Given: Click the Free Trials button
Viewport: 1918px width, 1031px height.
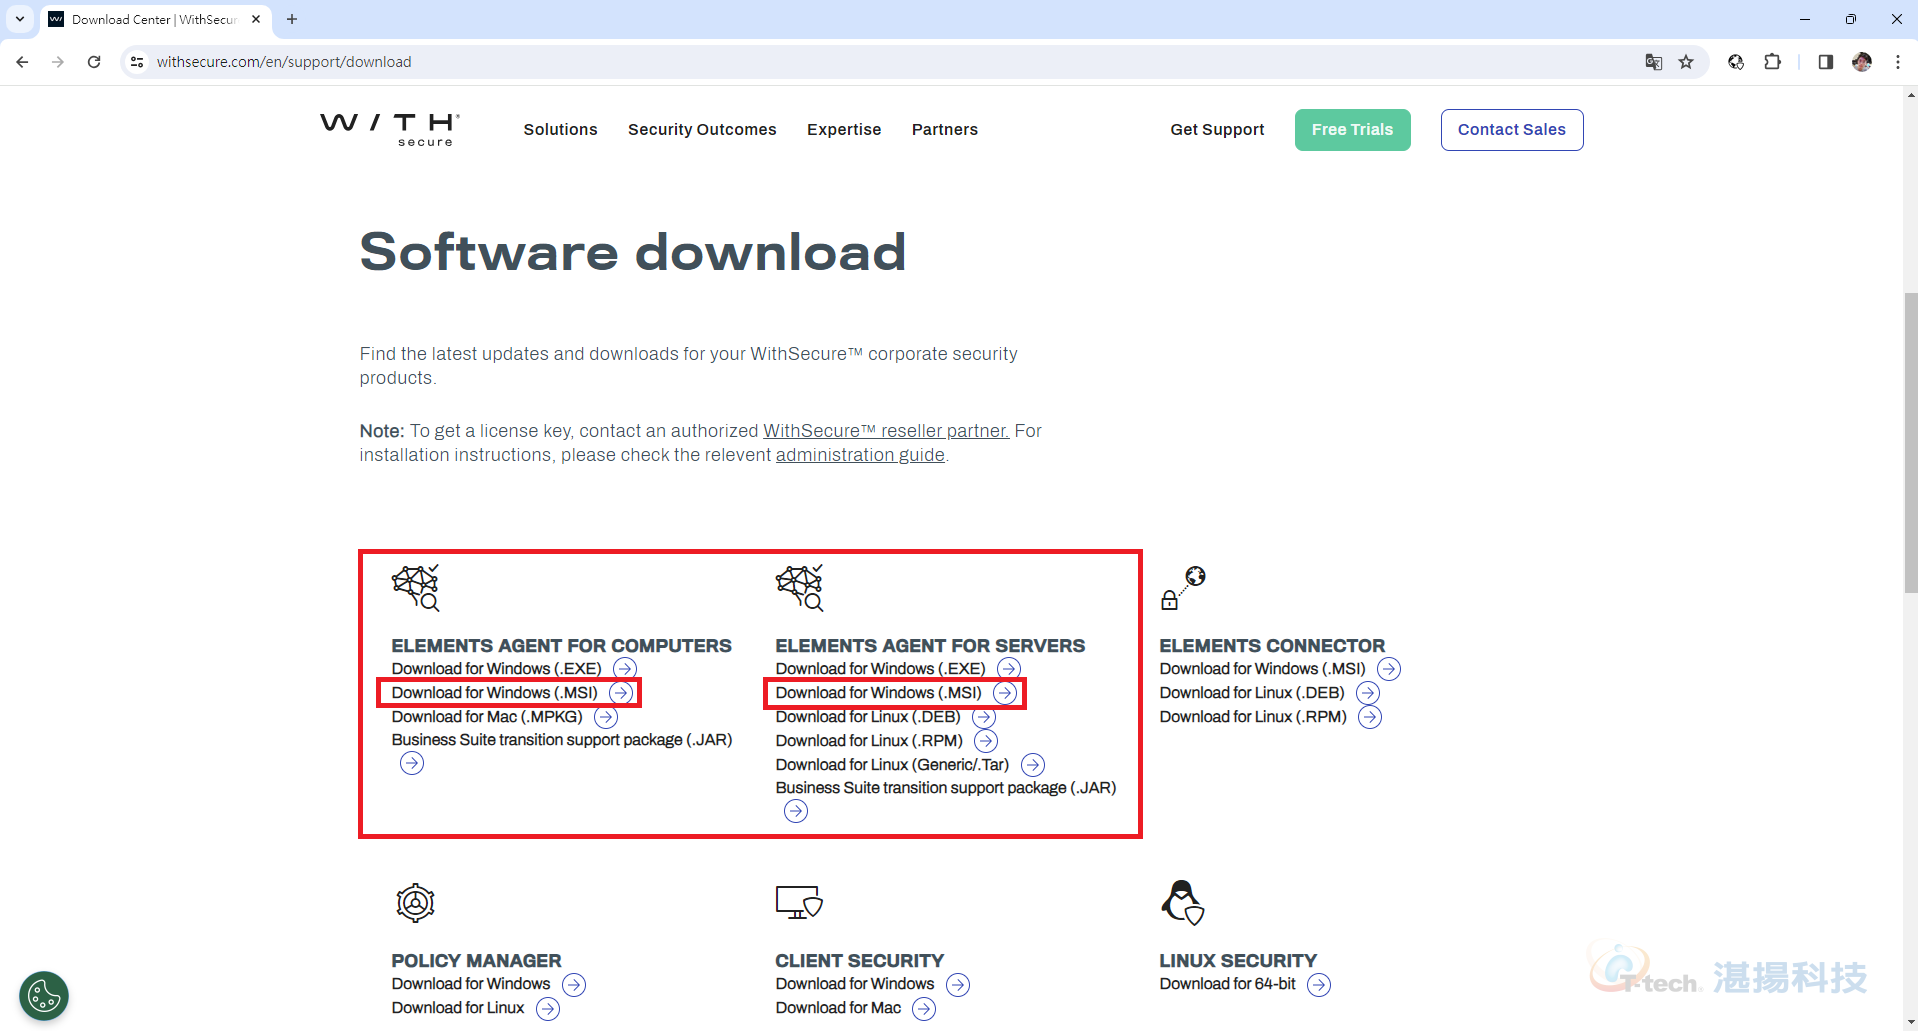Looking at the screenshot, I should tap(1352, 130).
